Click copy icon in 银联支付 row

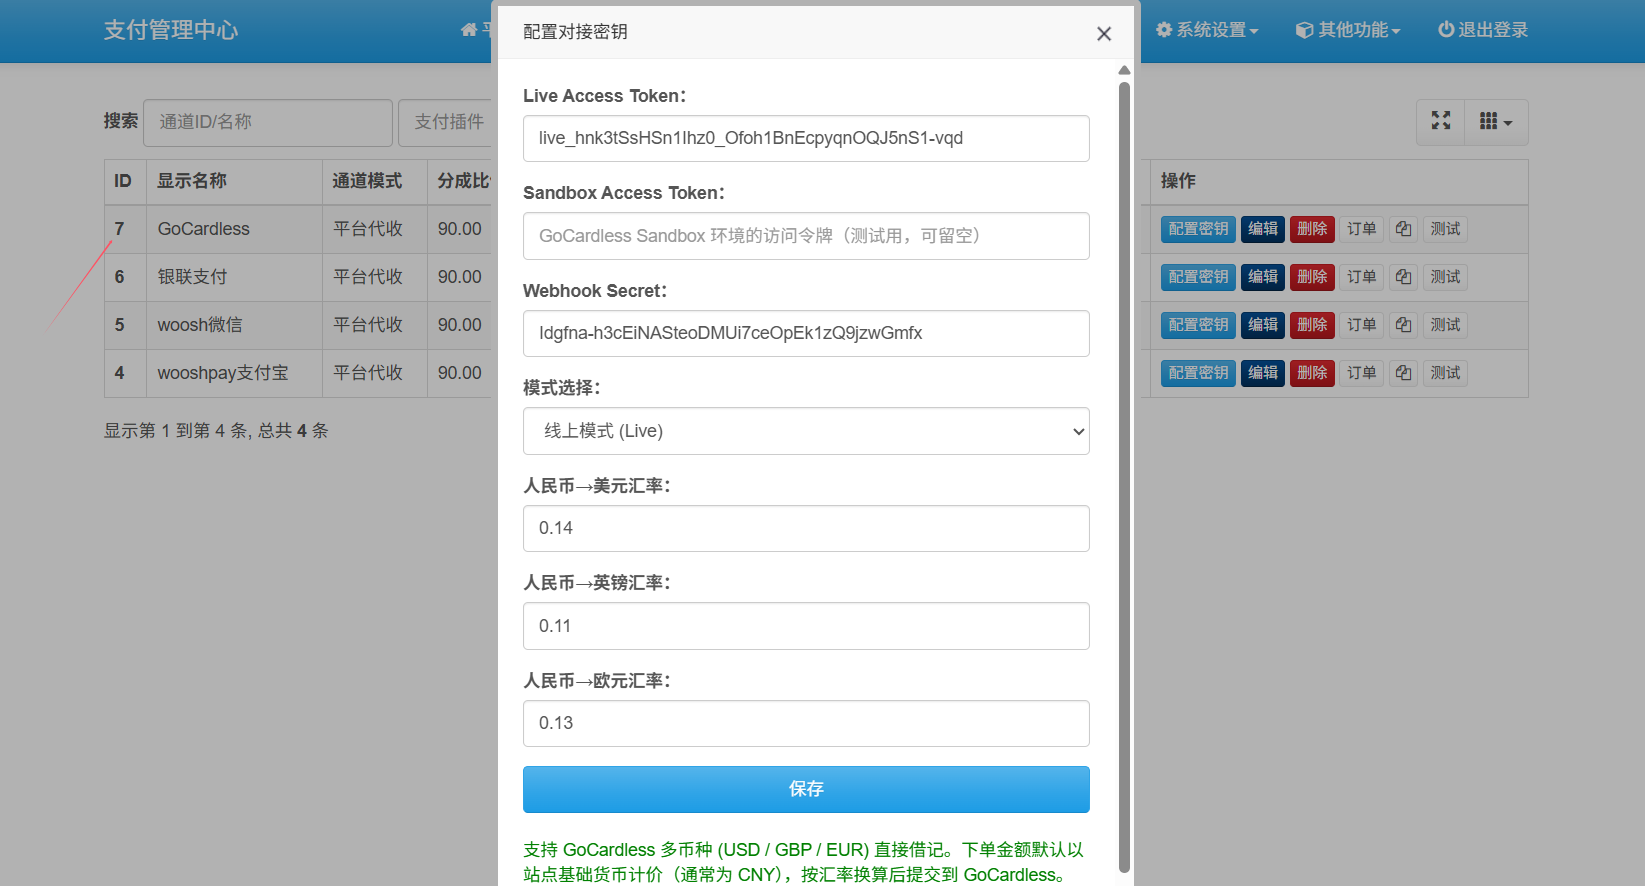(x=1403, y=277)
